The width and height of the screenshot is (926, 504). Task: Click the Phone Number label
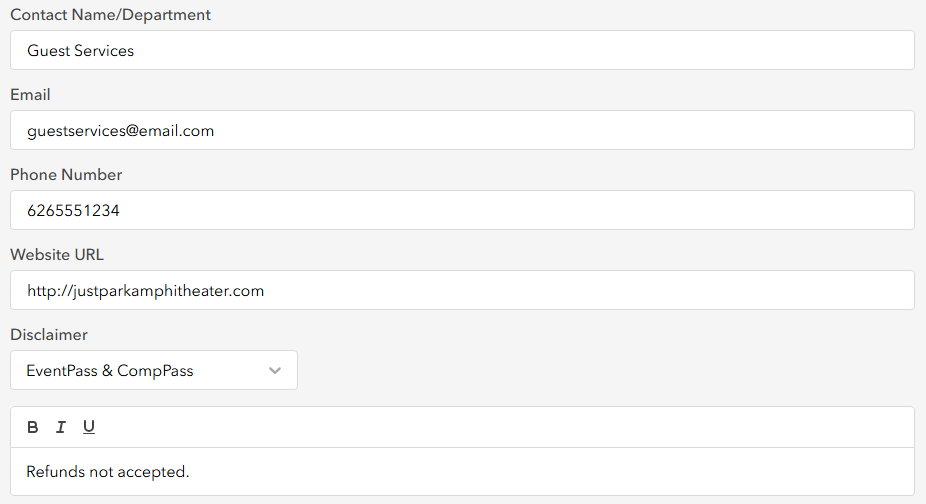click(x=66, y=175)
